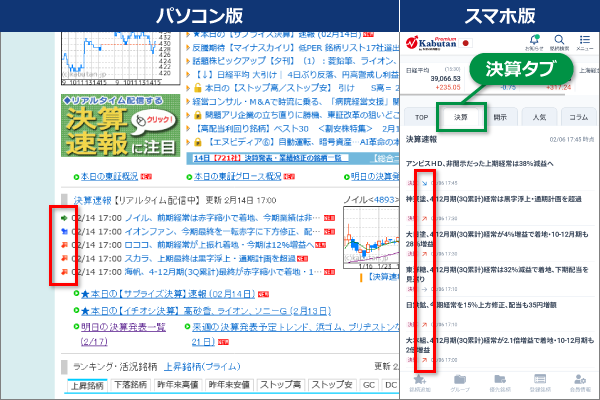Open the 本日の東証グロース概況 link

pos(238,176)
